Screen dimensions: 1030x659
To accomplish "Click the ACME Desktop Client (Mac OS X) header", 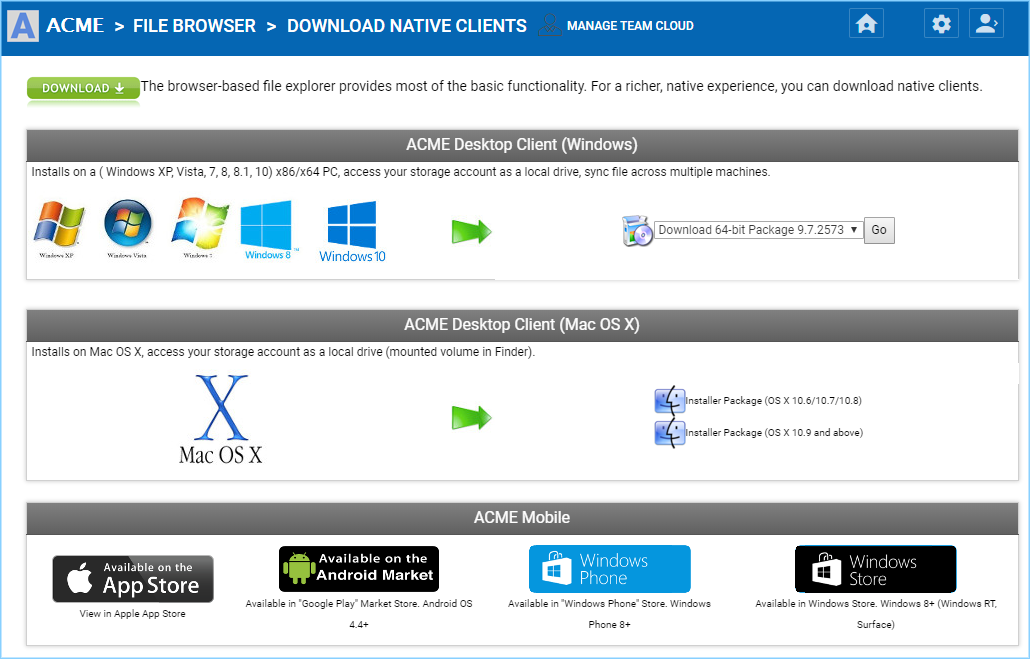I will click(x=522, y=325).
